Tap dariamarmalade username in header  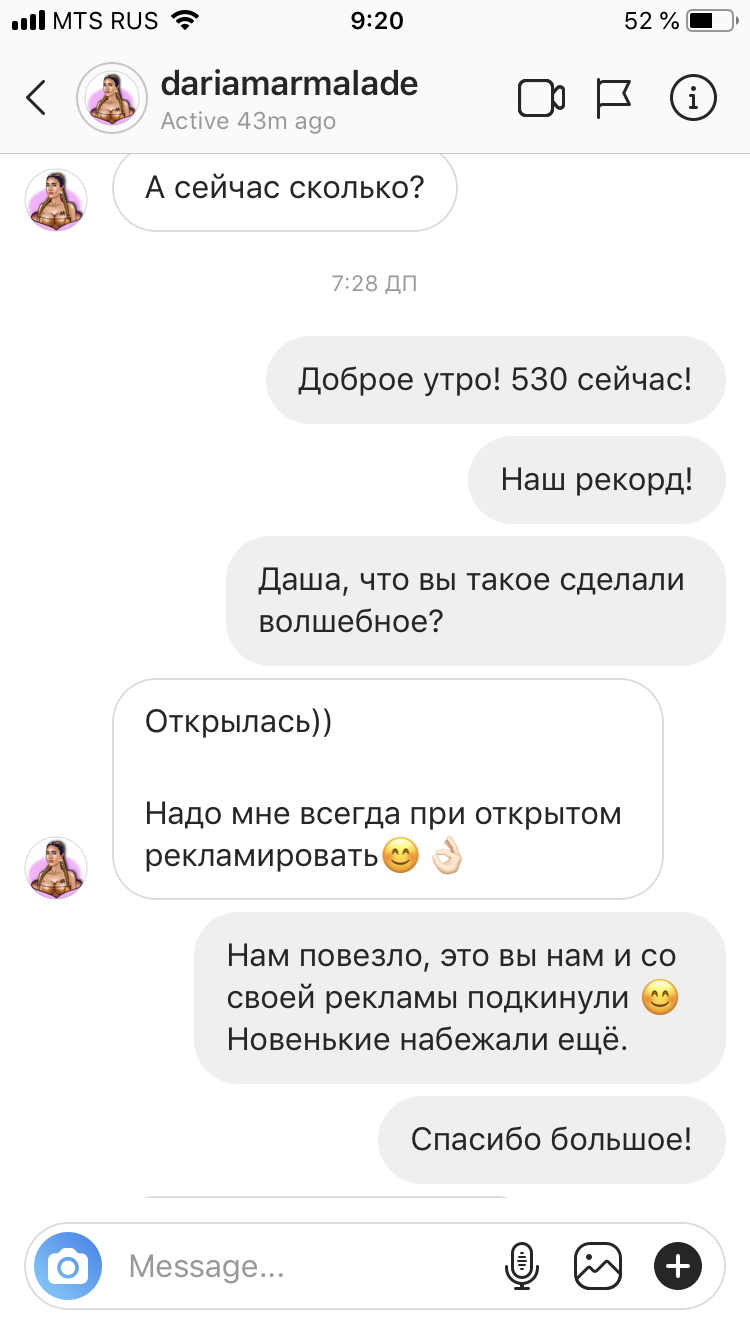(x=289, y=82)
